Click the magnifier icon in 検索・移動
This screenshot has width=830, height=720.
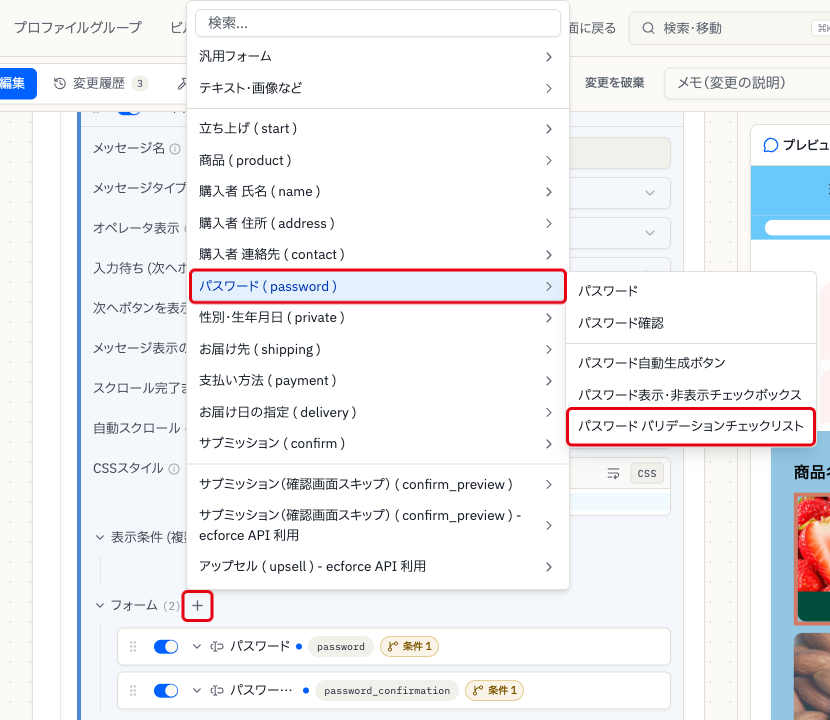pyautogui.click(x=648, y=28)
